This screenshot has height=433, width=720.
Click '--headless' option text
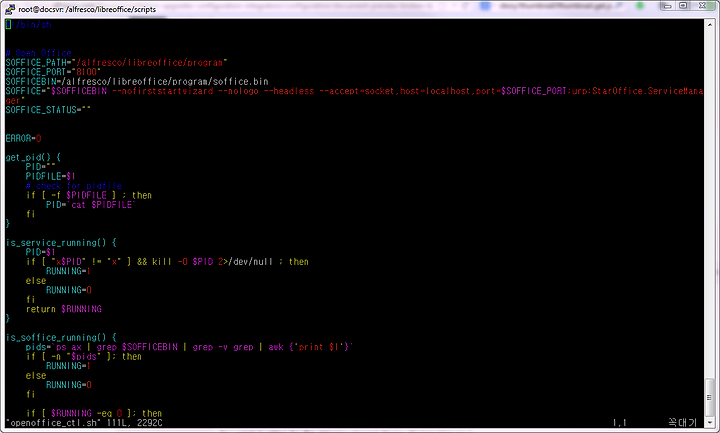click(x=289, y=91)
